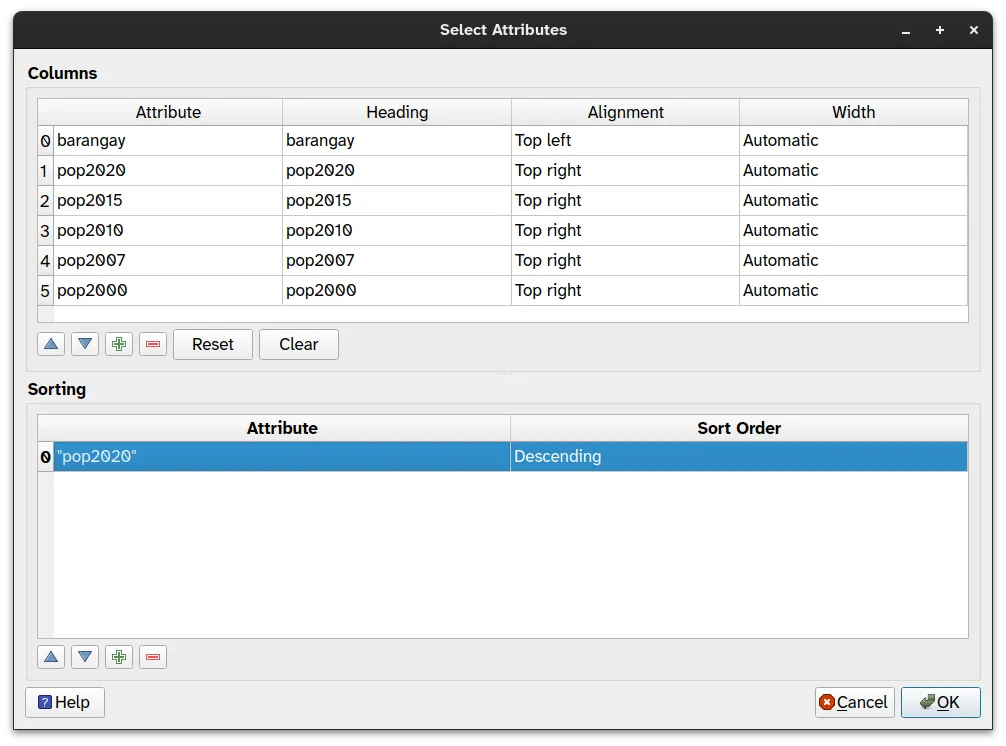Add a new column with green plus

[x=119, y=344]
